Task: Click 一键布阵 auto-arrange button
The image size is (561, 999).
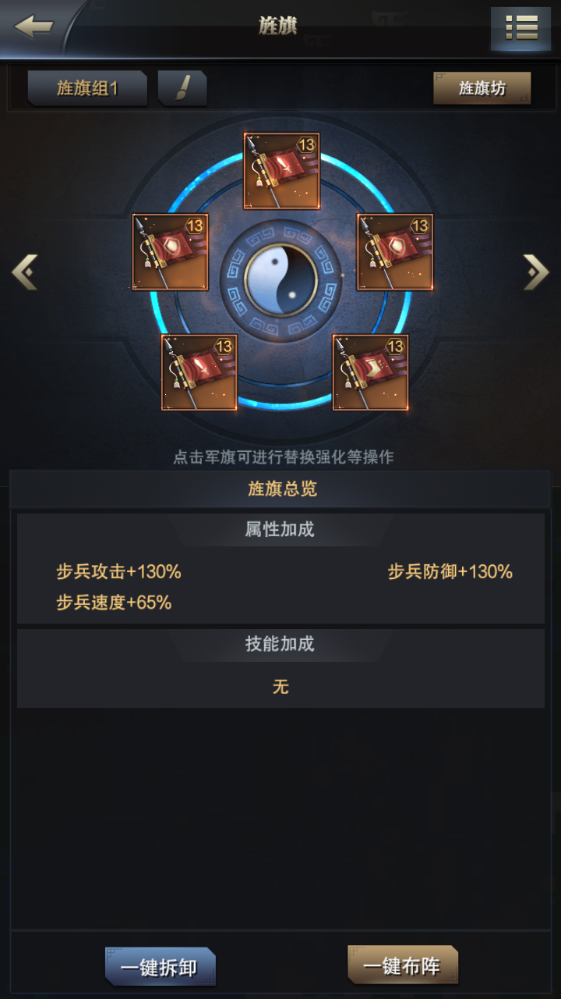Action: [402, 966]
